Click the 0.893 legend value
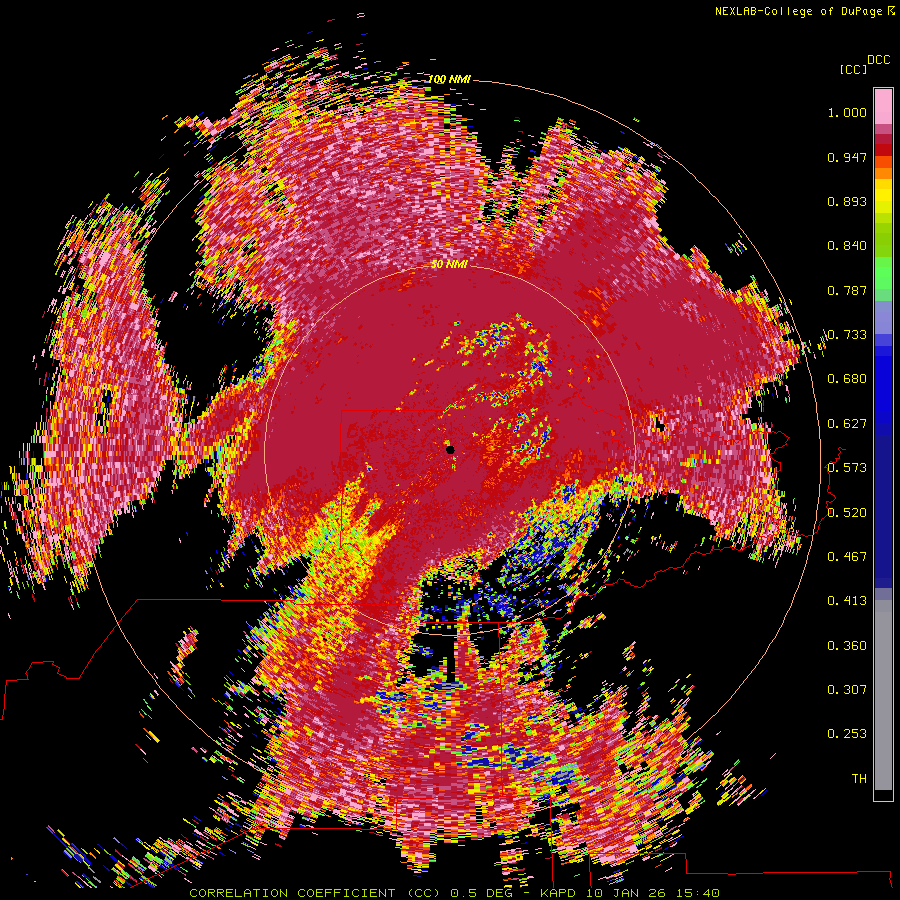The image size is (900, 900). point(847,201)
